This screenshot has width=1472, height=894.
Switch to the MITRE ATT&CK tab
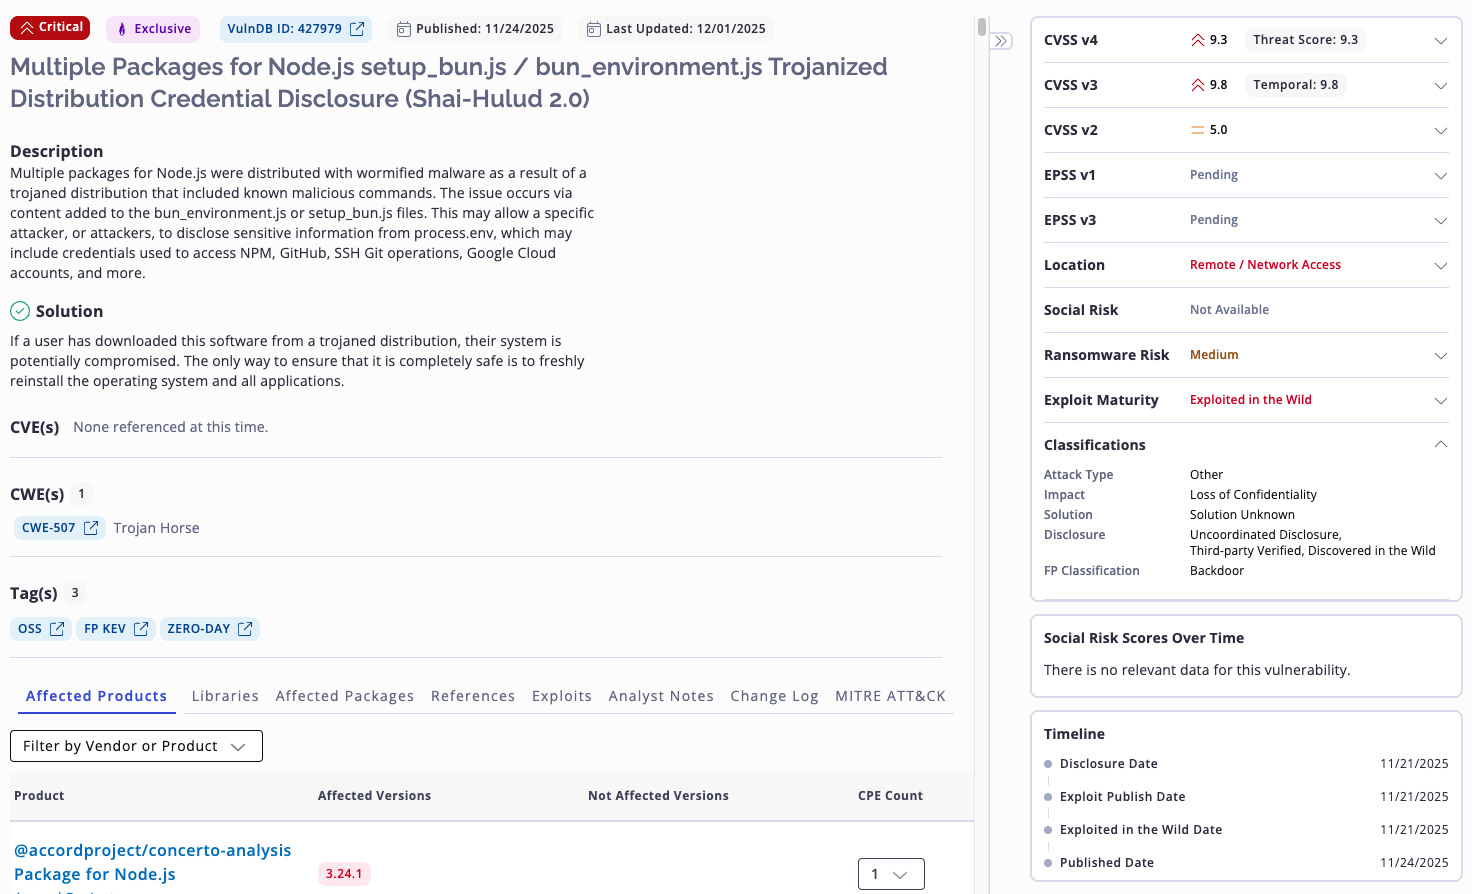coord(890,696)
